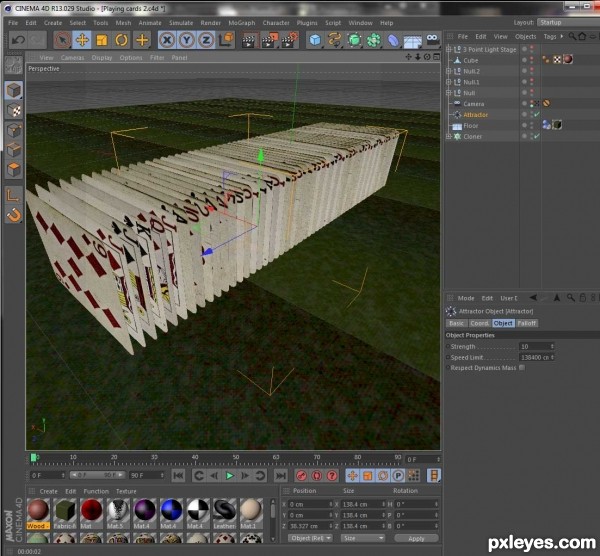Toggle snapping magnet icon
Image resolution: width=600 pixels, height=556 pixels.
tap(14, 215)
